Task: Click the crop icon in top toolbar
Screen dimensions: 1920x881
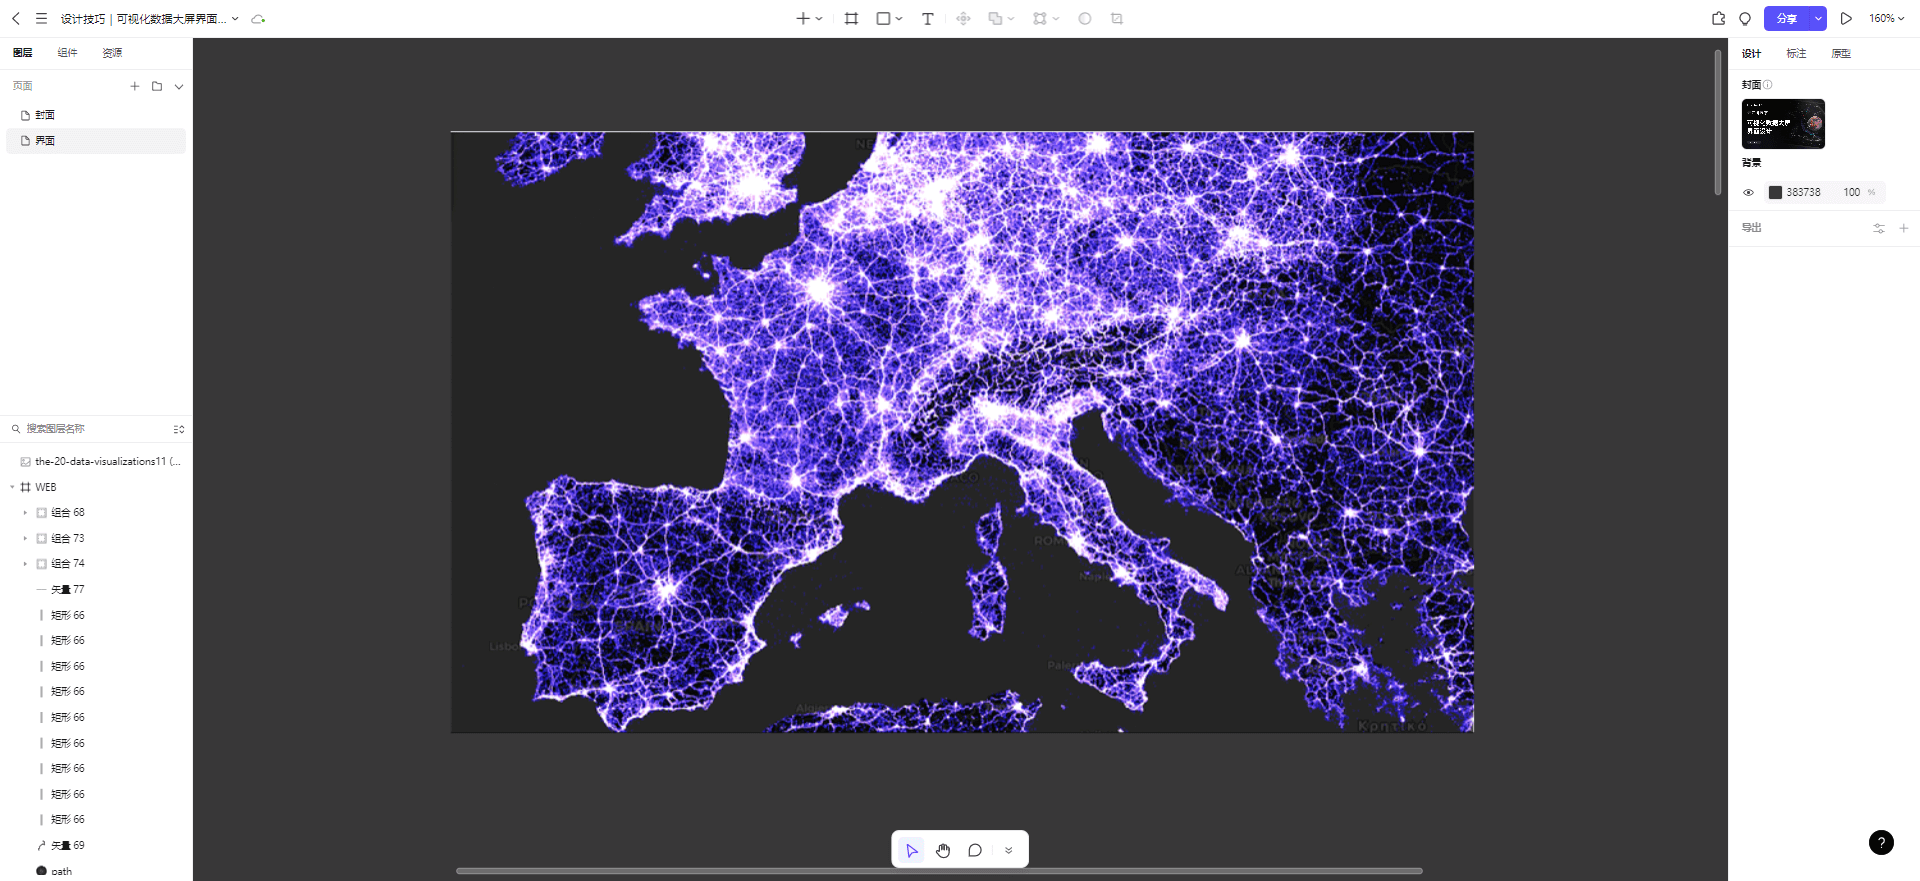Action: [x=1117, y=18]
